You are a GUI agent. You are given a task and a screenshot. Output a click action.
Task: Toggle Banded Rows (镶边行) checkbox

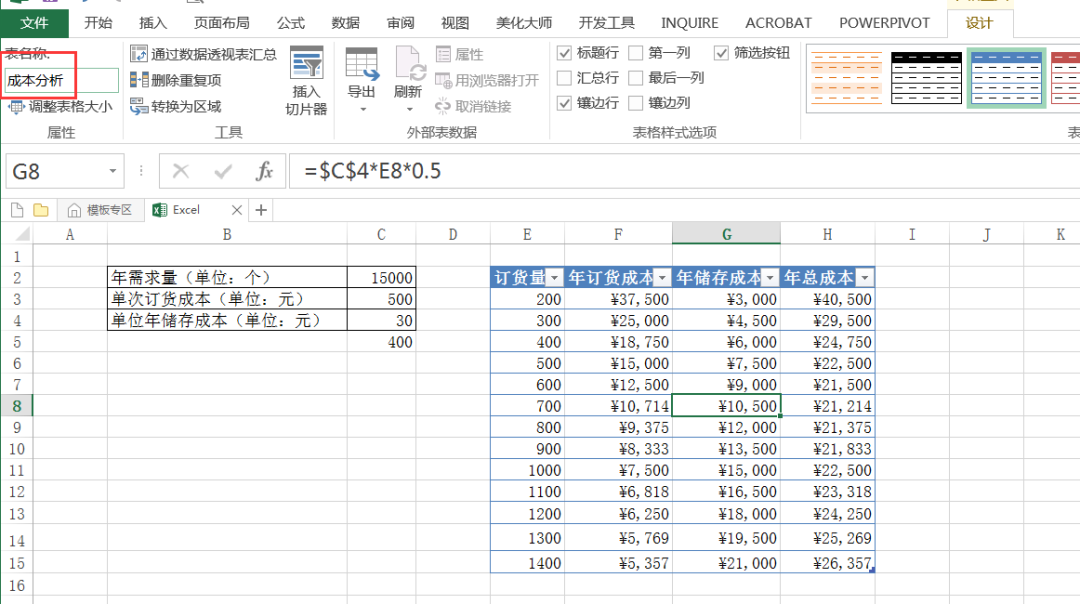coord(564,103)
